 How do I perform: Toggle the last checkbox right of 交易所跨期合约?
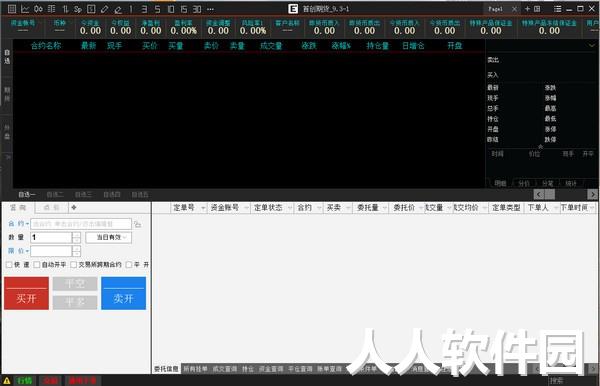tap(129, 264)
